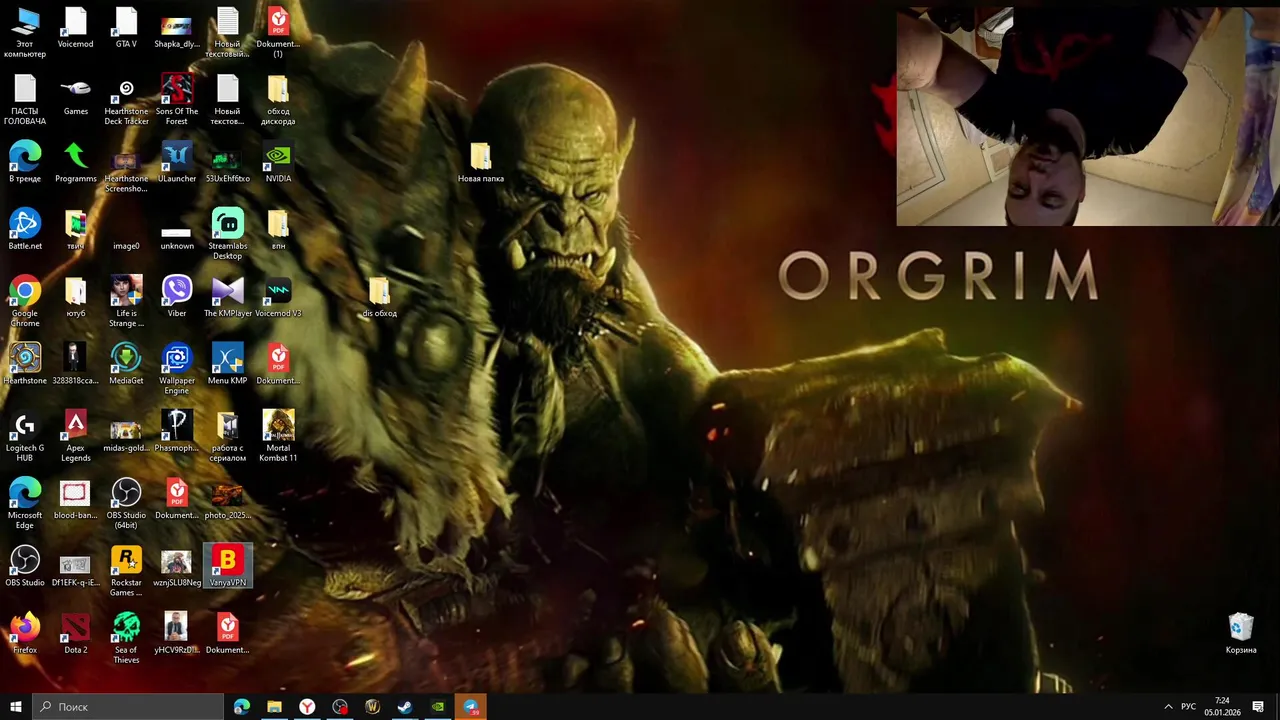
Task: Select the Microsoft Edge desktop icon
Action: (25, 503)
